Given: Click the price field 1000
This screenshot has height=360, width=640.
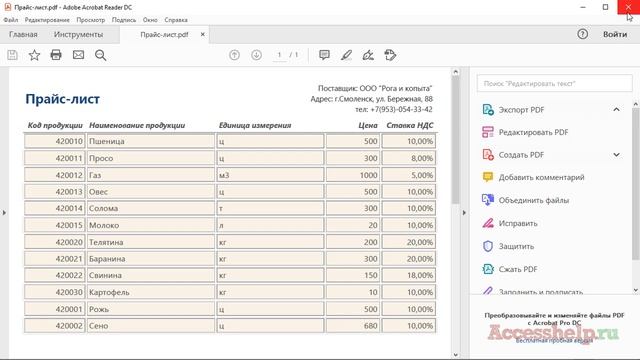Looking at the screenshot, I should [353, 175].
